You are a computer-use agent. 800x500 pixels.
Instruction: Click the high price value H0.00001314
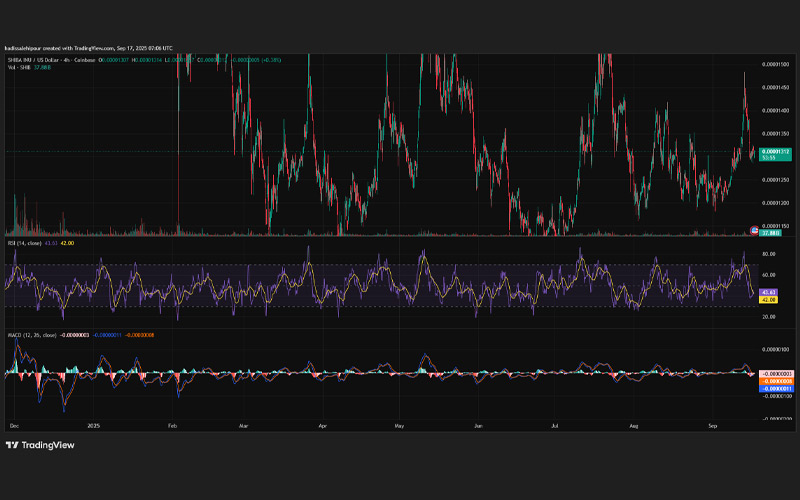point(147,60)
